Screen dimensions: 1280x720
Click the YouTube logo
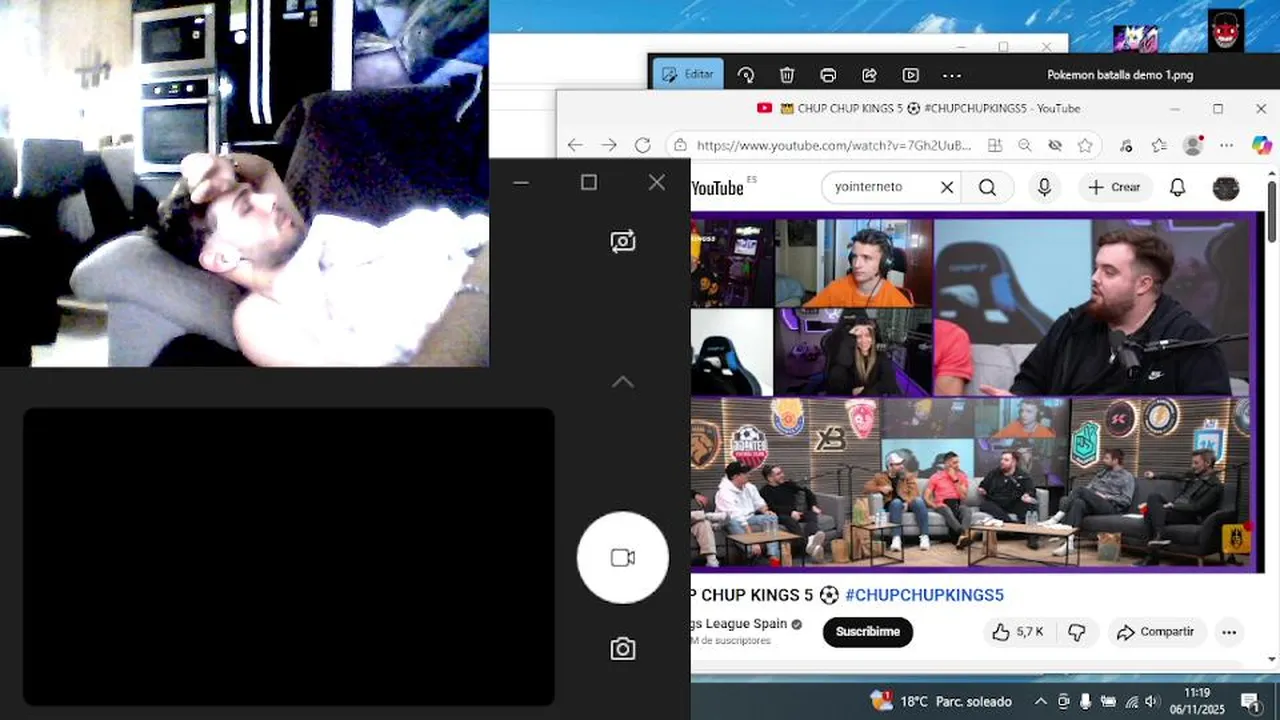[718, 187]
